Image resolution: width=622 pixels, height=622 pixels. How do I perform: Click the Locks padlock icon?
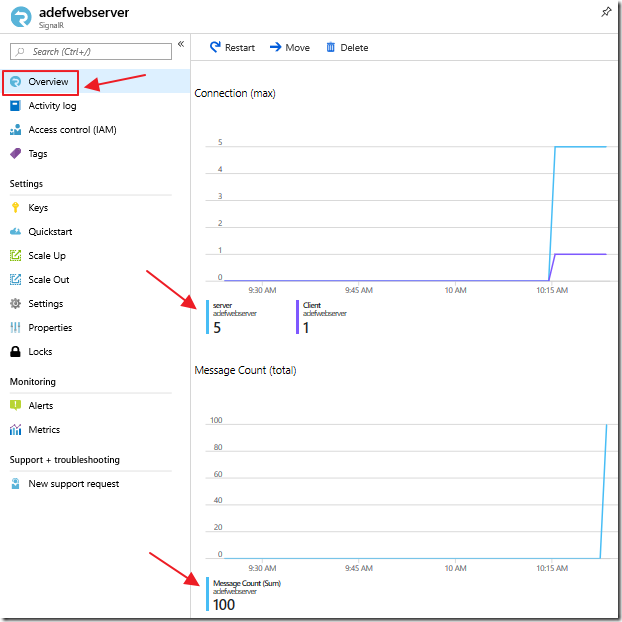coord(15,351)
